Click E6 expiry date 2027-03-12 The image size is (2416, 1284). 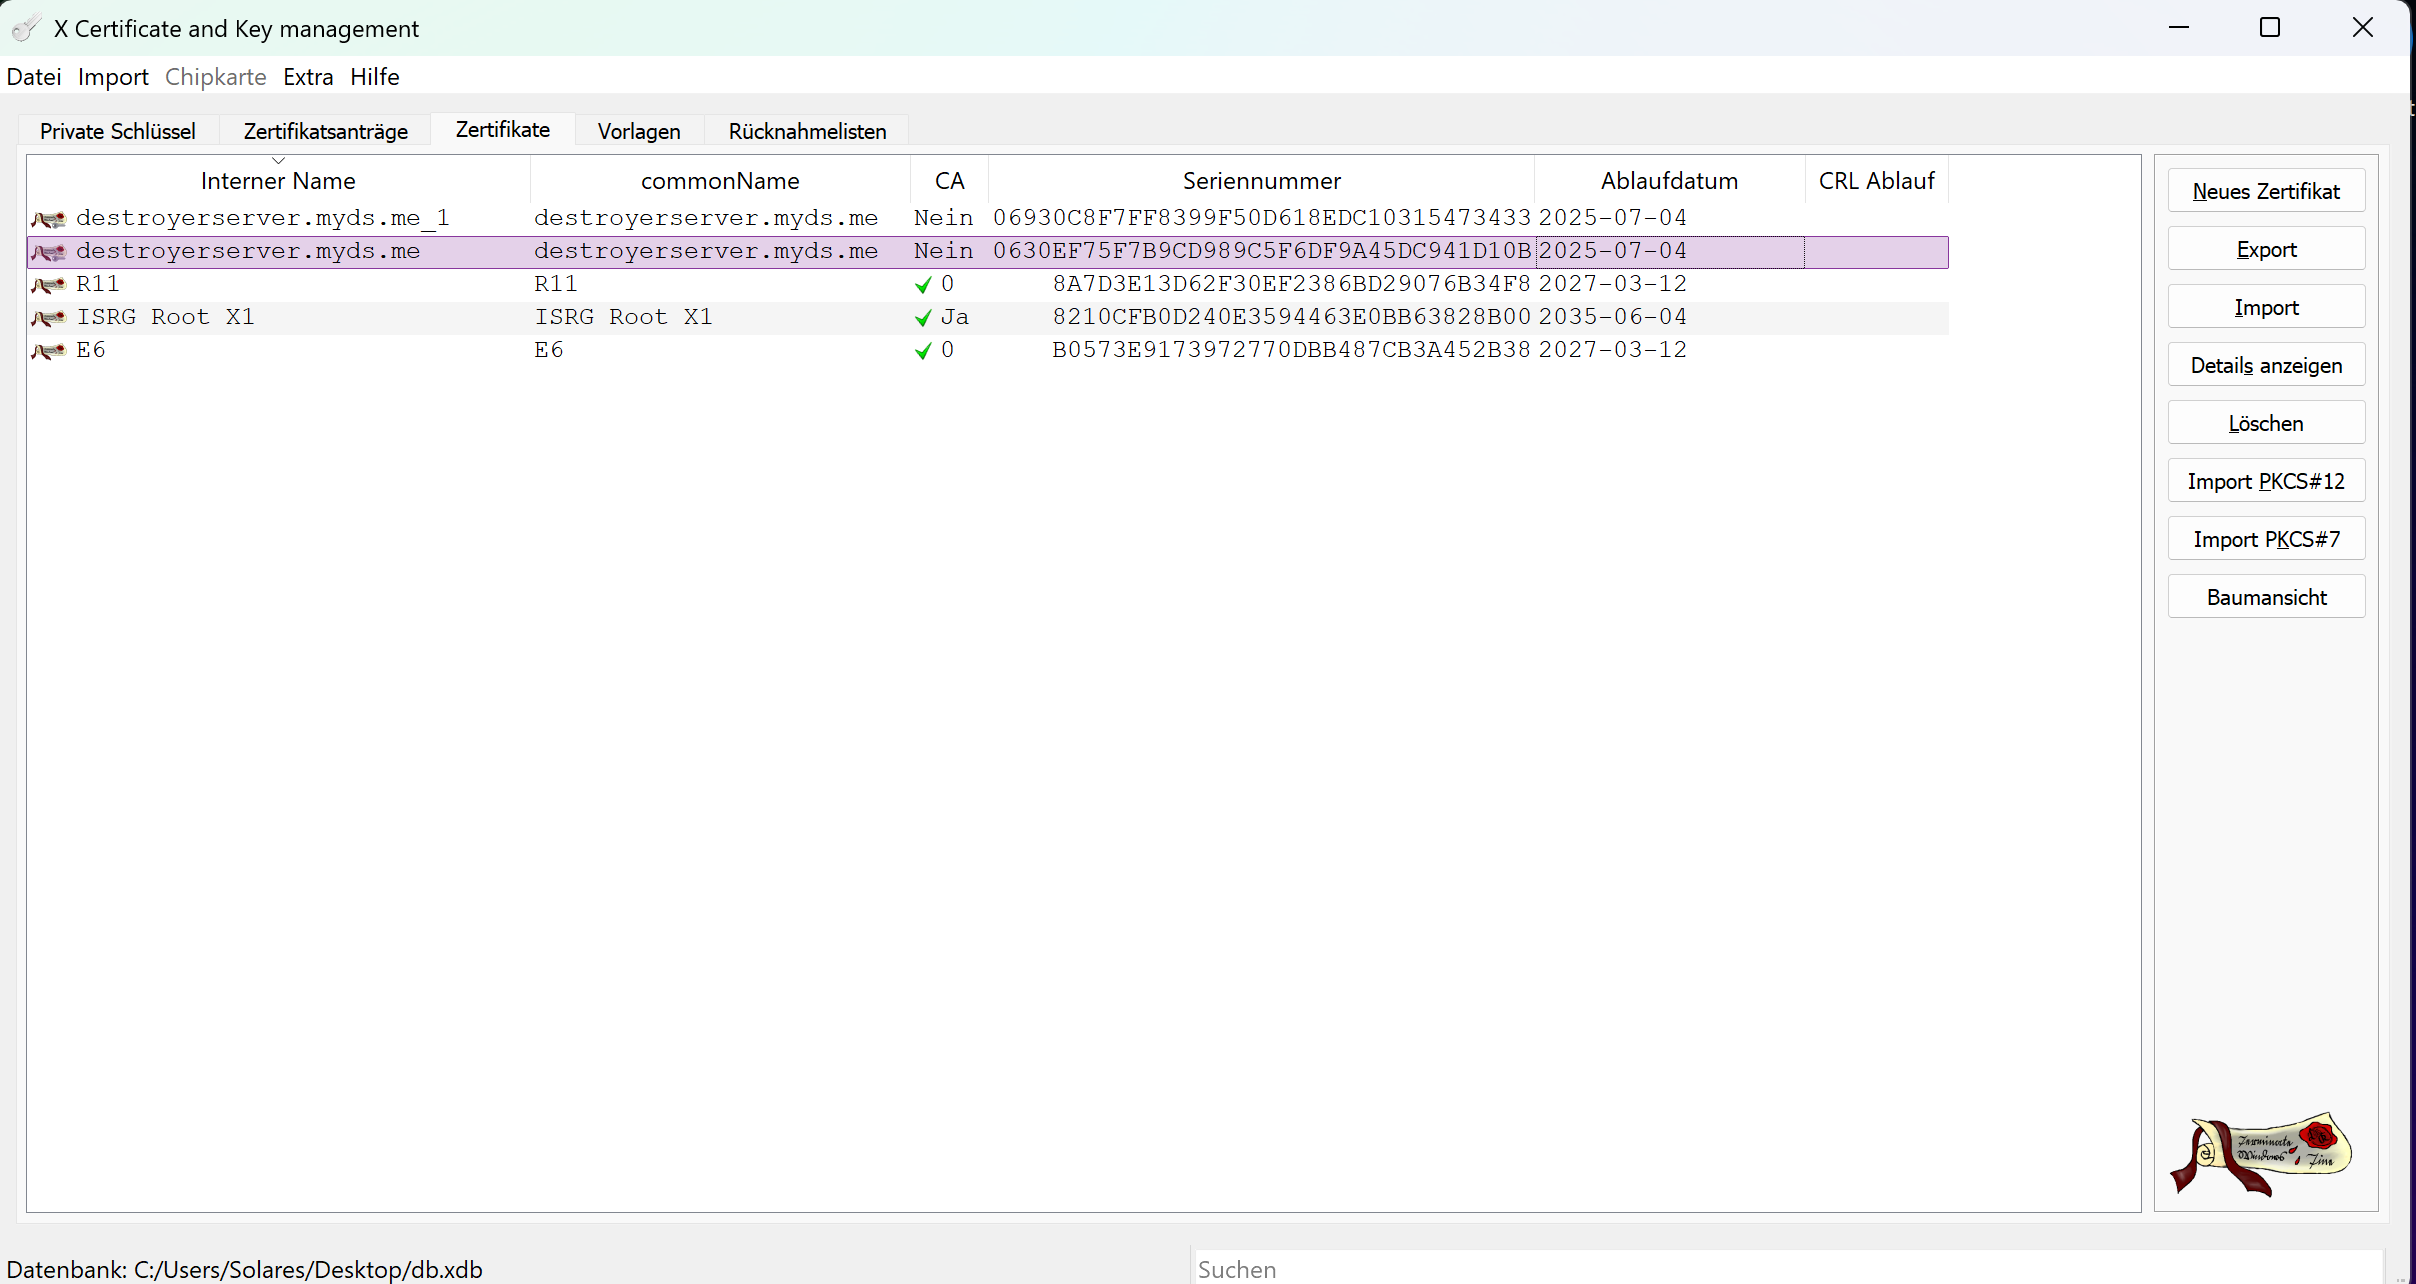click(1613, 350)
